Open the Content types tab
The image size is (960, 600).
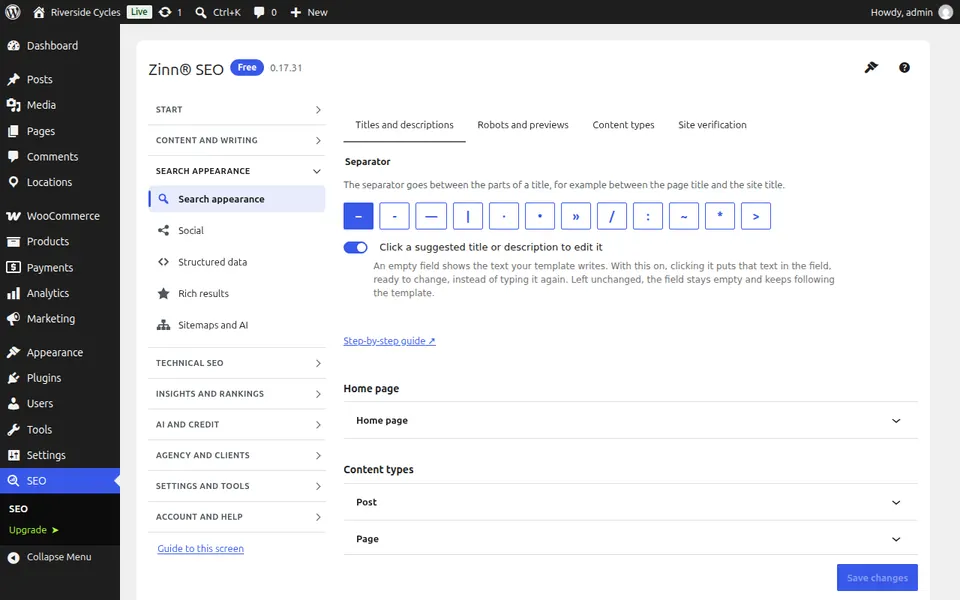click(x=623, y=125)
